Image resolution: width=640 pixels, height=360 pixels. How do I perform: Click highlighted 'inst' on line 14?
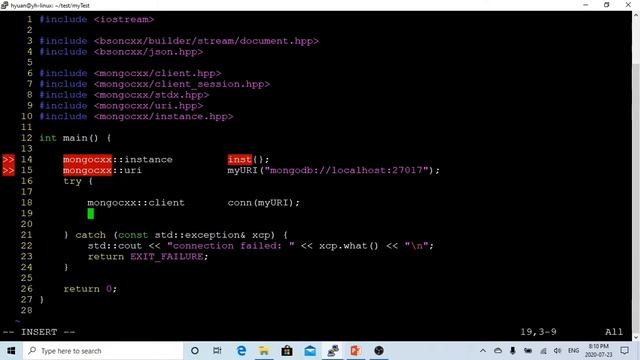pos(240,159)
